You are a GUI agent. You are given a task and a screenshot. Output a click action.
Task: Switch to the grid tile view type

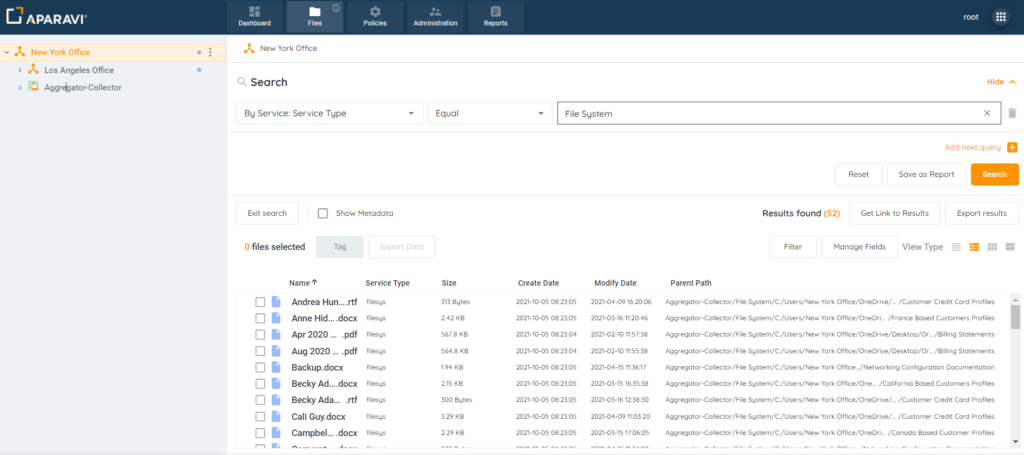point(992,246)
